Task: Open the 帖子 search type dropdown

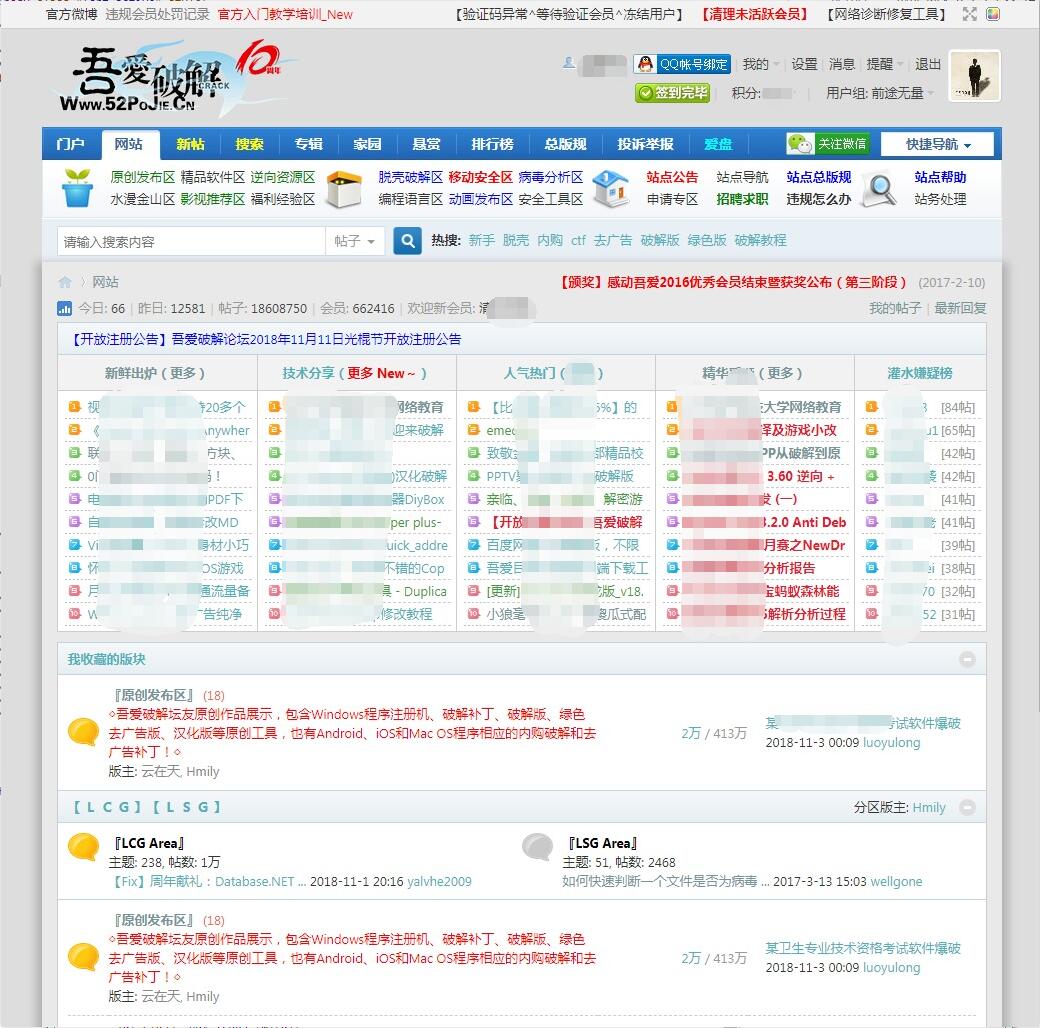Action: pos(355,241)
